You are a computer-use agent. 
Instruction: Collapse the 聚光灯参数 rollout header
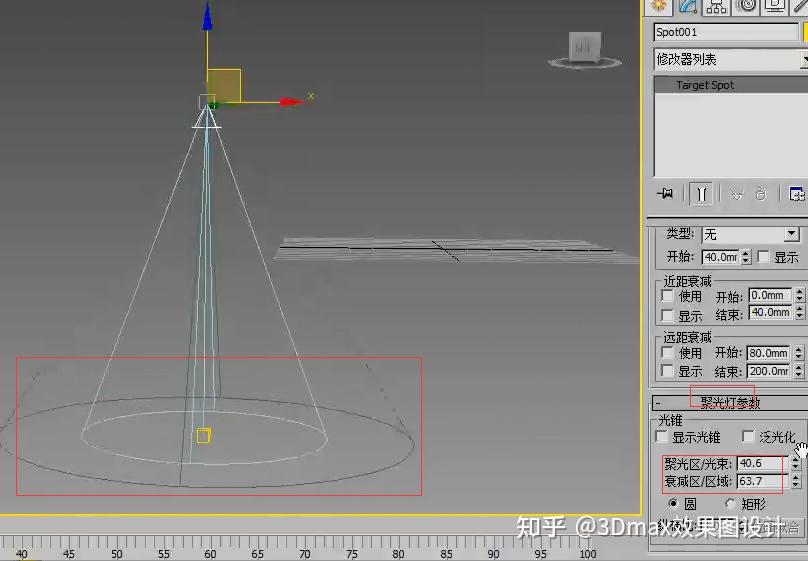pyautogui.click(x=730, y=403)
